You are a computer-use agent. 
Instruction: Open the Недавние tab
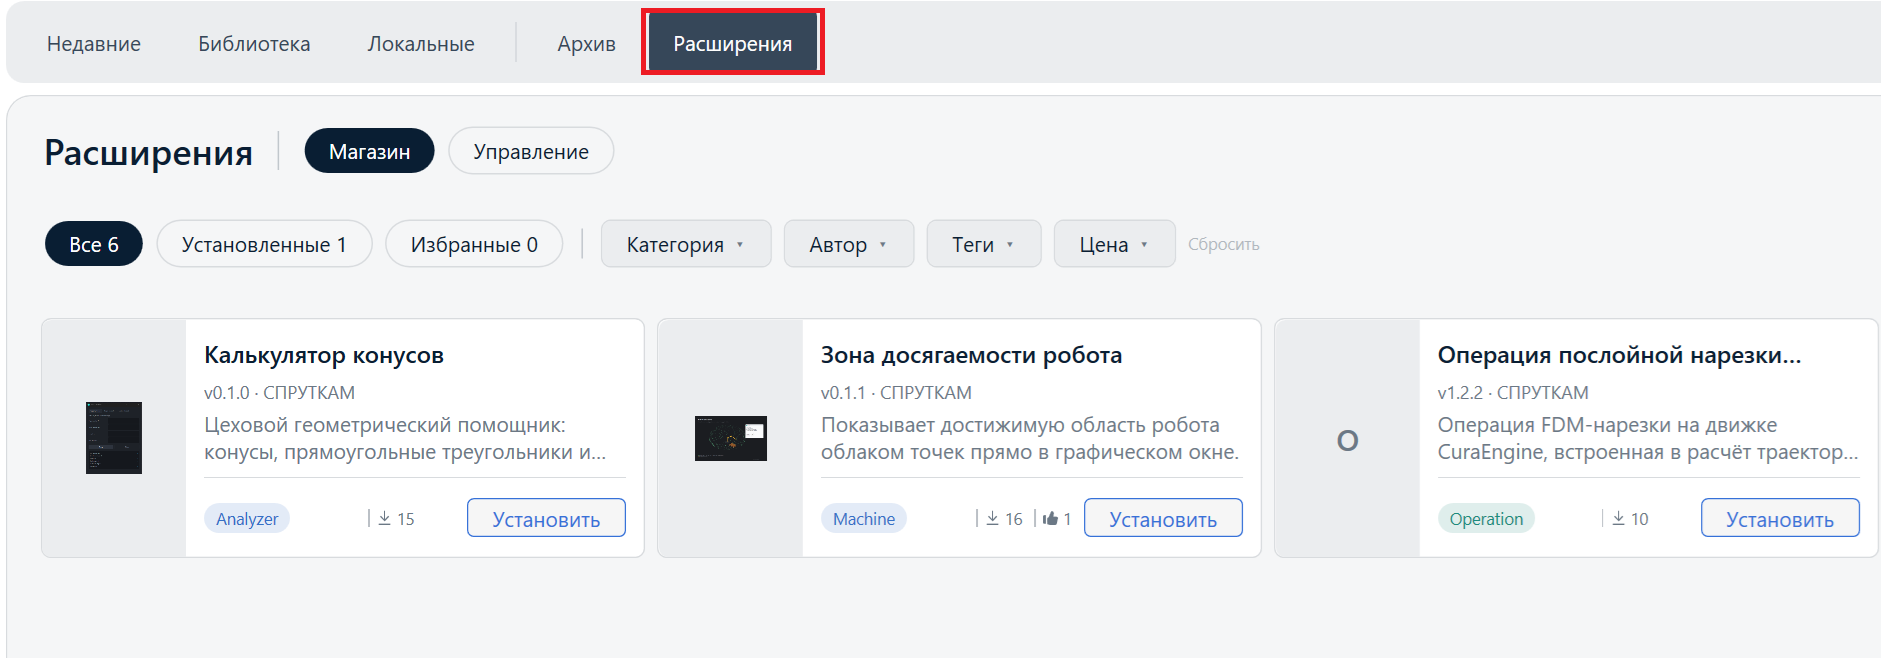[x=94, y=44]
